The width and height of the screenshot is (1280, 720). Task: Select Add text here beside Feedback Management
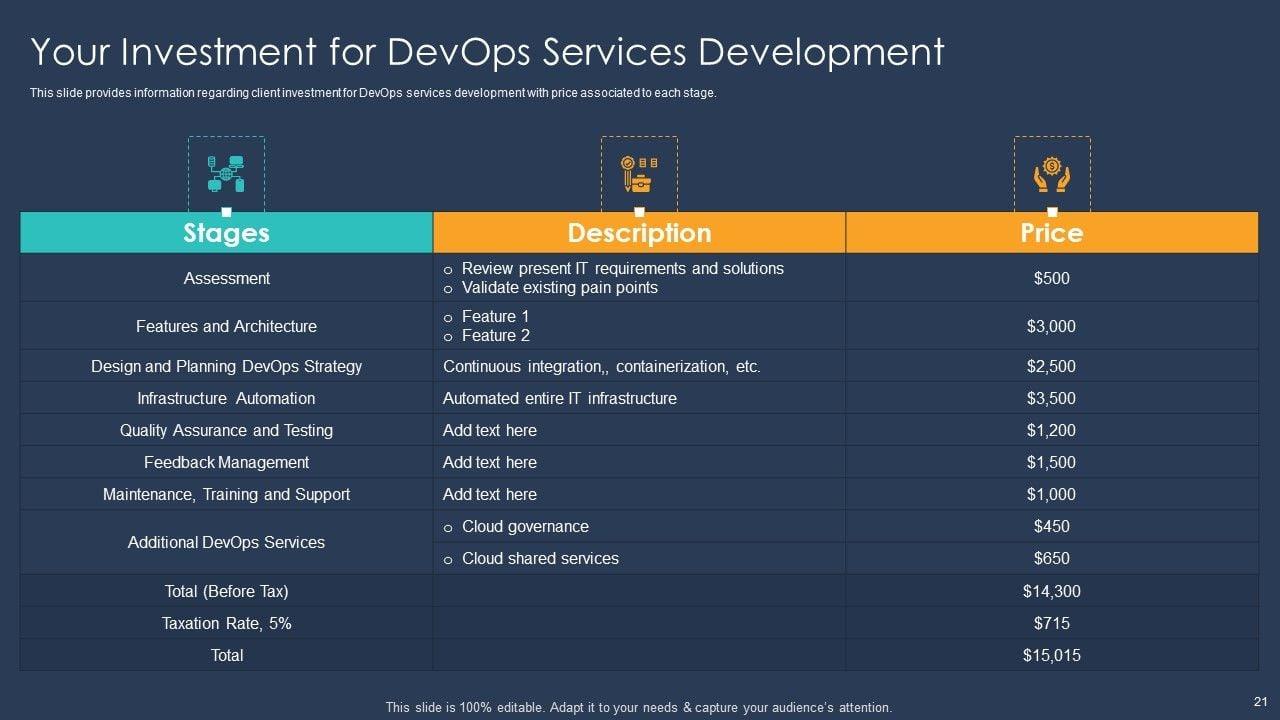tap(490, 462)
